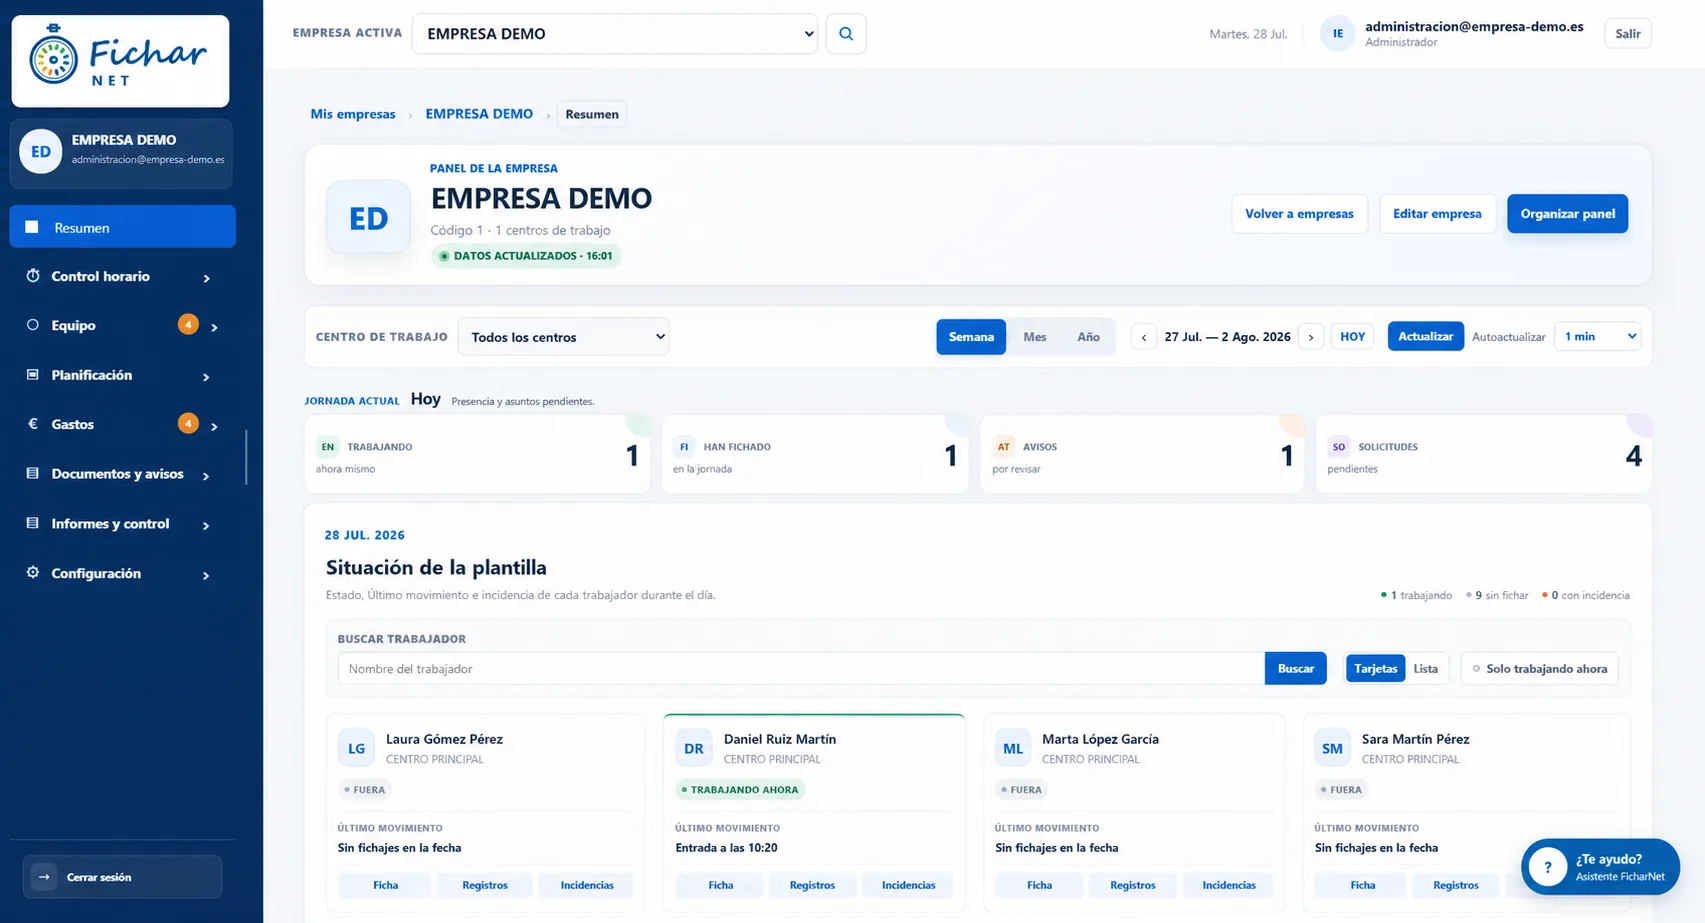Open the Centro de trabajo dropdown

click(x=564, y=337)
